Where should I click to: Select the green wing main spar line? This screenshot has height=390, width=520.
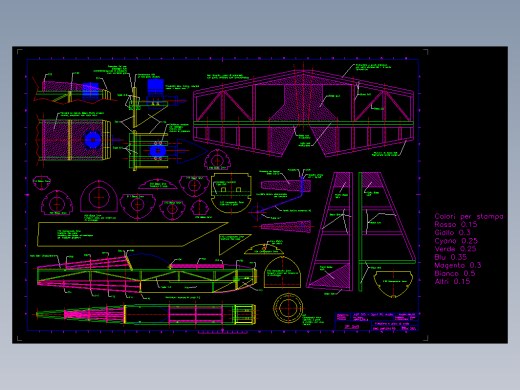(303, 123)
